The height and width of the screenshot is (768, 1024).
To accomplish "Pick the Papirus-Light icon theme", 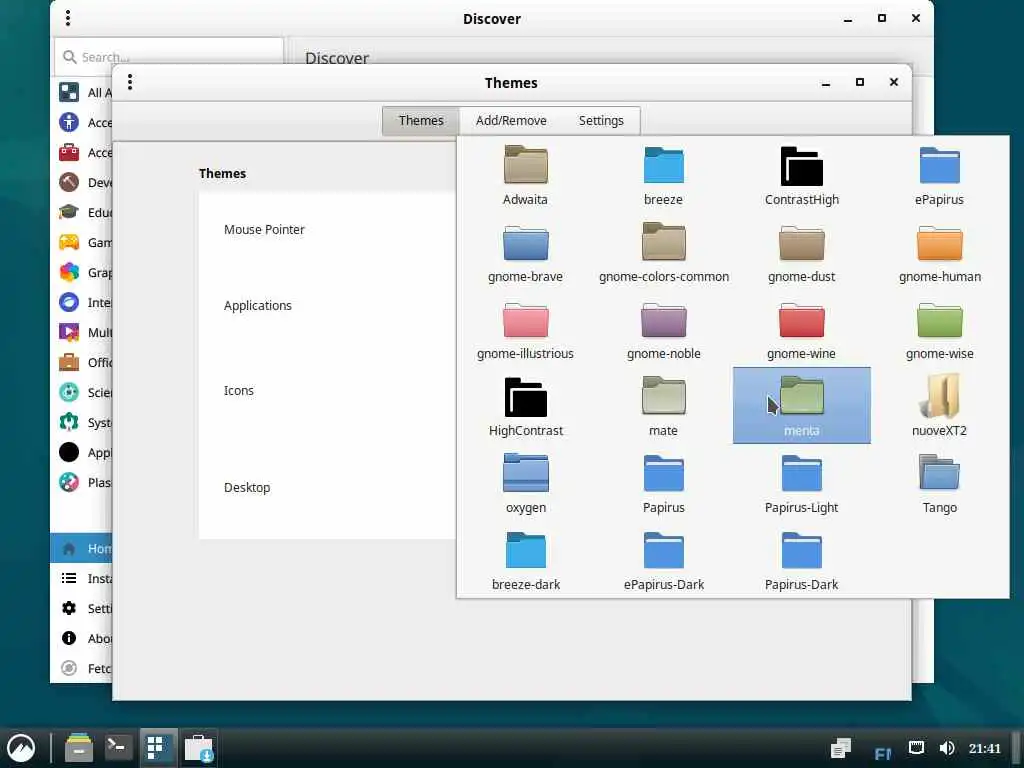I will click(x=801, y=483).
